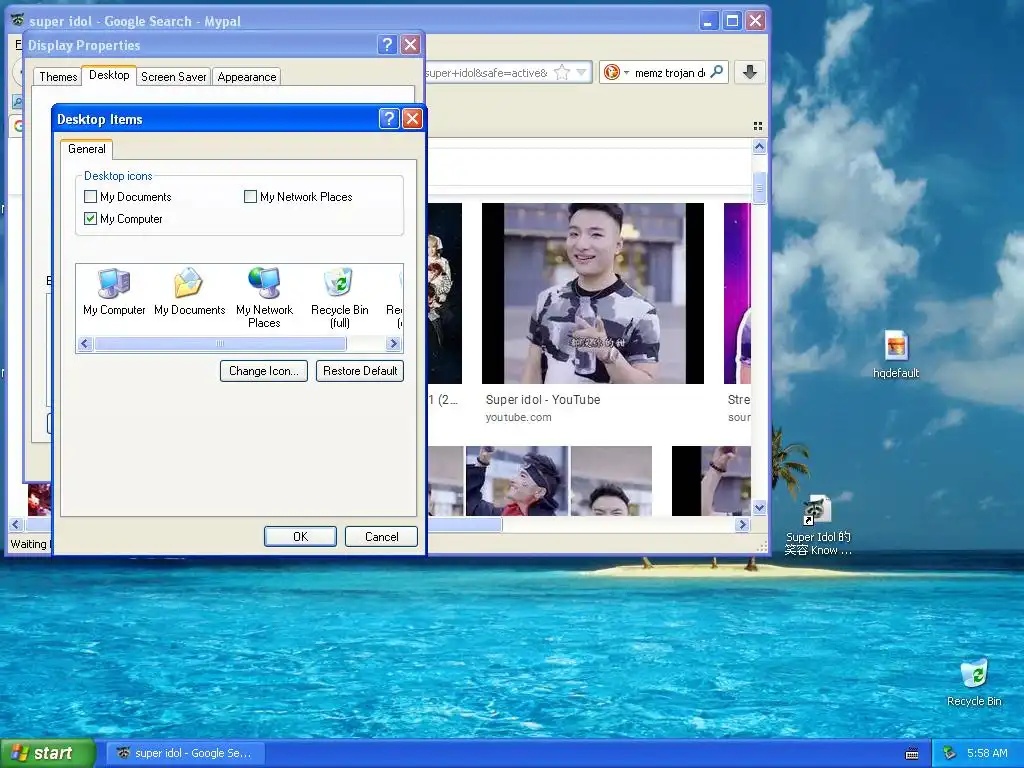This screenshot has width=1024, height=768.
Task: Click Mypal raccoon icon in title bar
Action: (18, 20)
